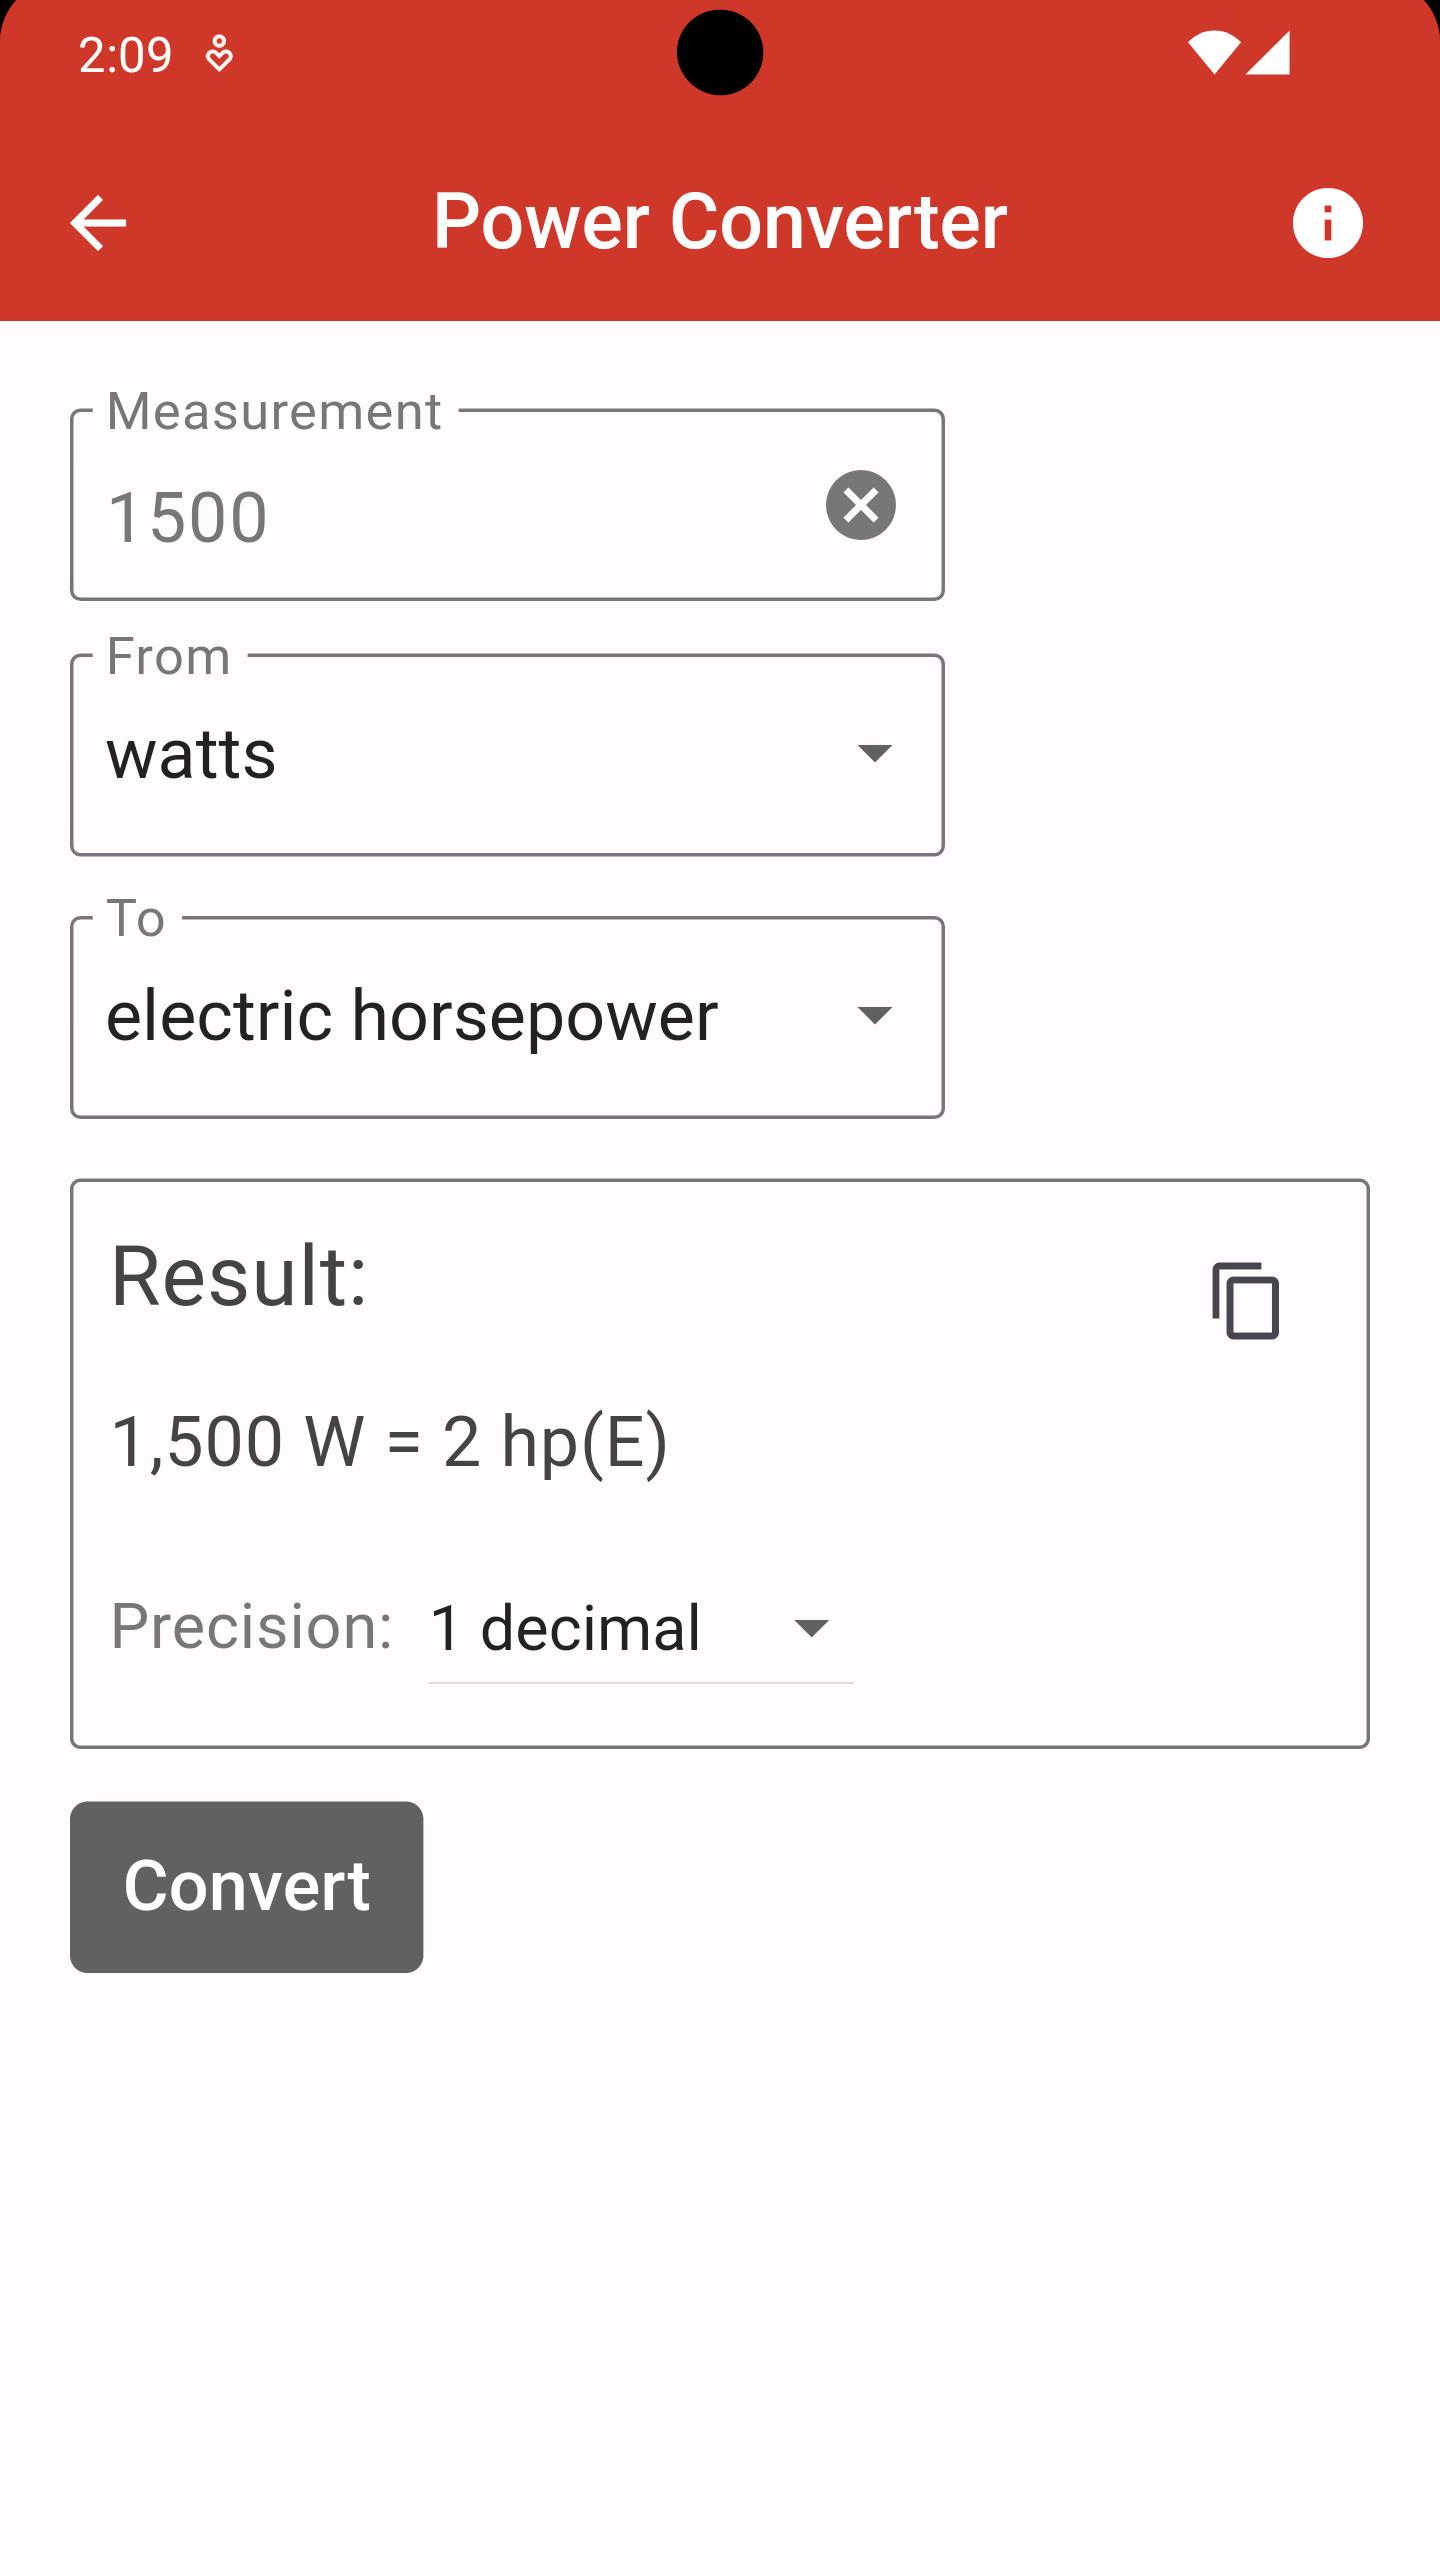
Task: Open the info icon in header
Action: coord(1327,222)
